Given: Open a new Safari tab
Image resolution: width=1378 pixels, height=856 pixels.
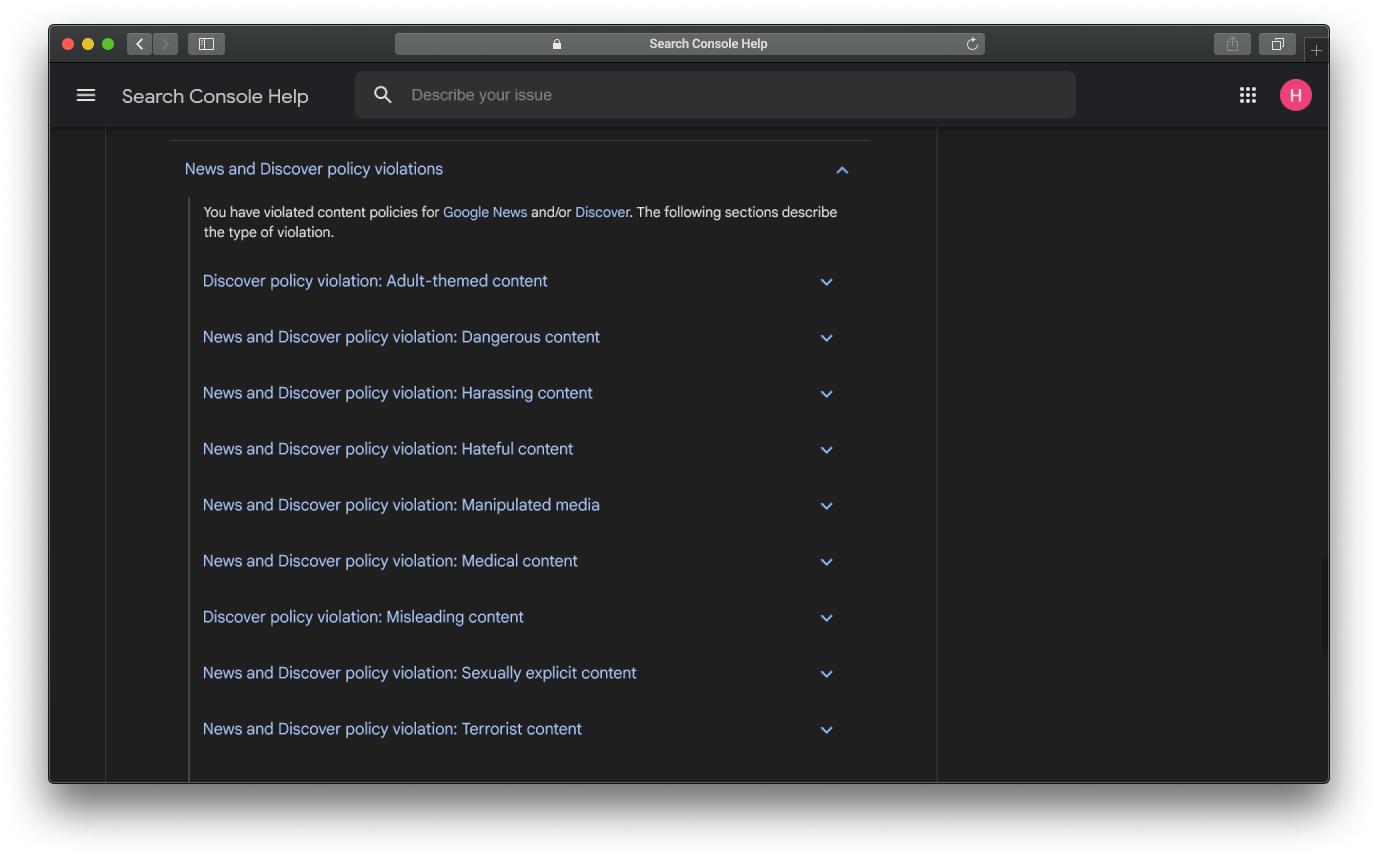Looking at the screenshot, I should pos(1316,49).
